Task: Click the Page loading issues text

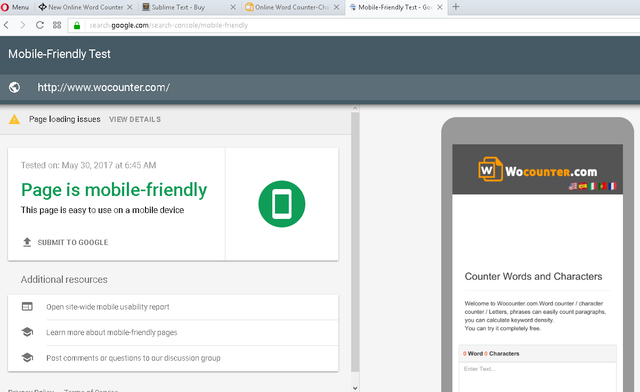Action: pos(64,119)
